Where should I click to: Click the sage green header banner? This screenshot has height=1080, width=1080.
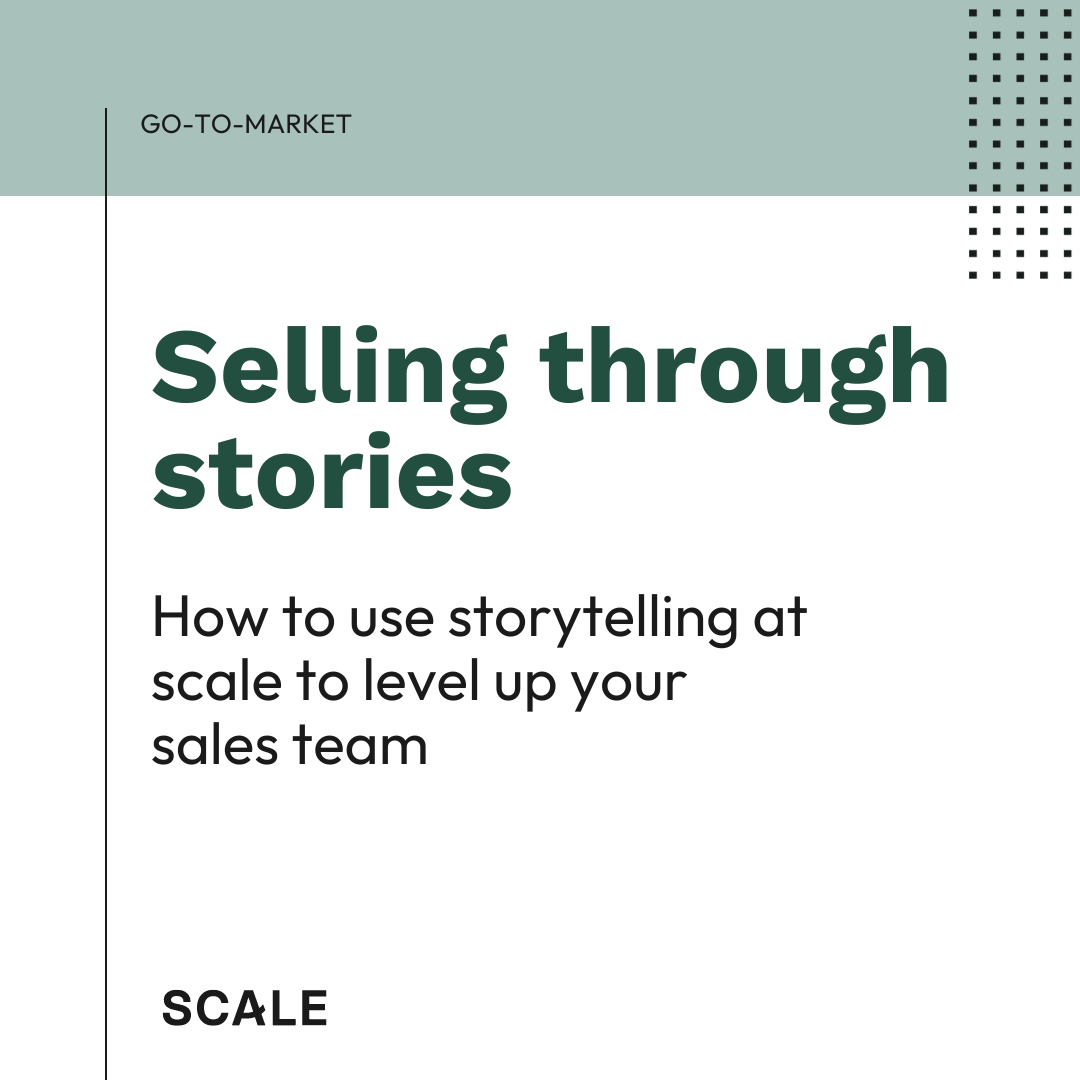tap(540, 60)
